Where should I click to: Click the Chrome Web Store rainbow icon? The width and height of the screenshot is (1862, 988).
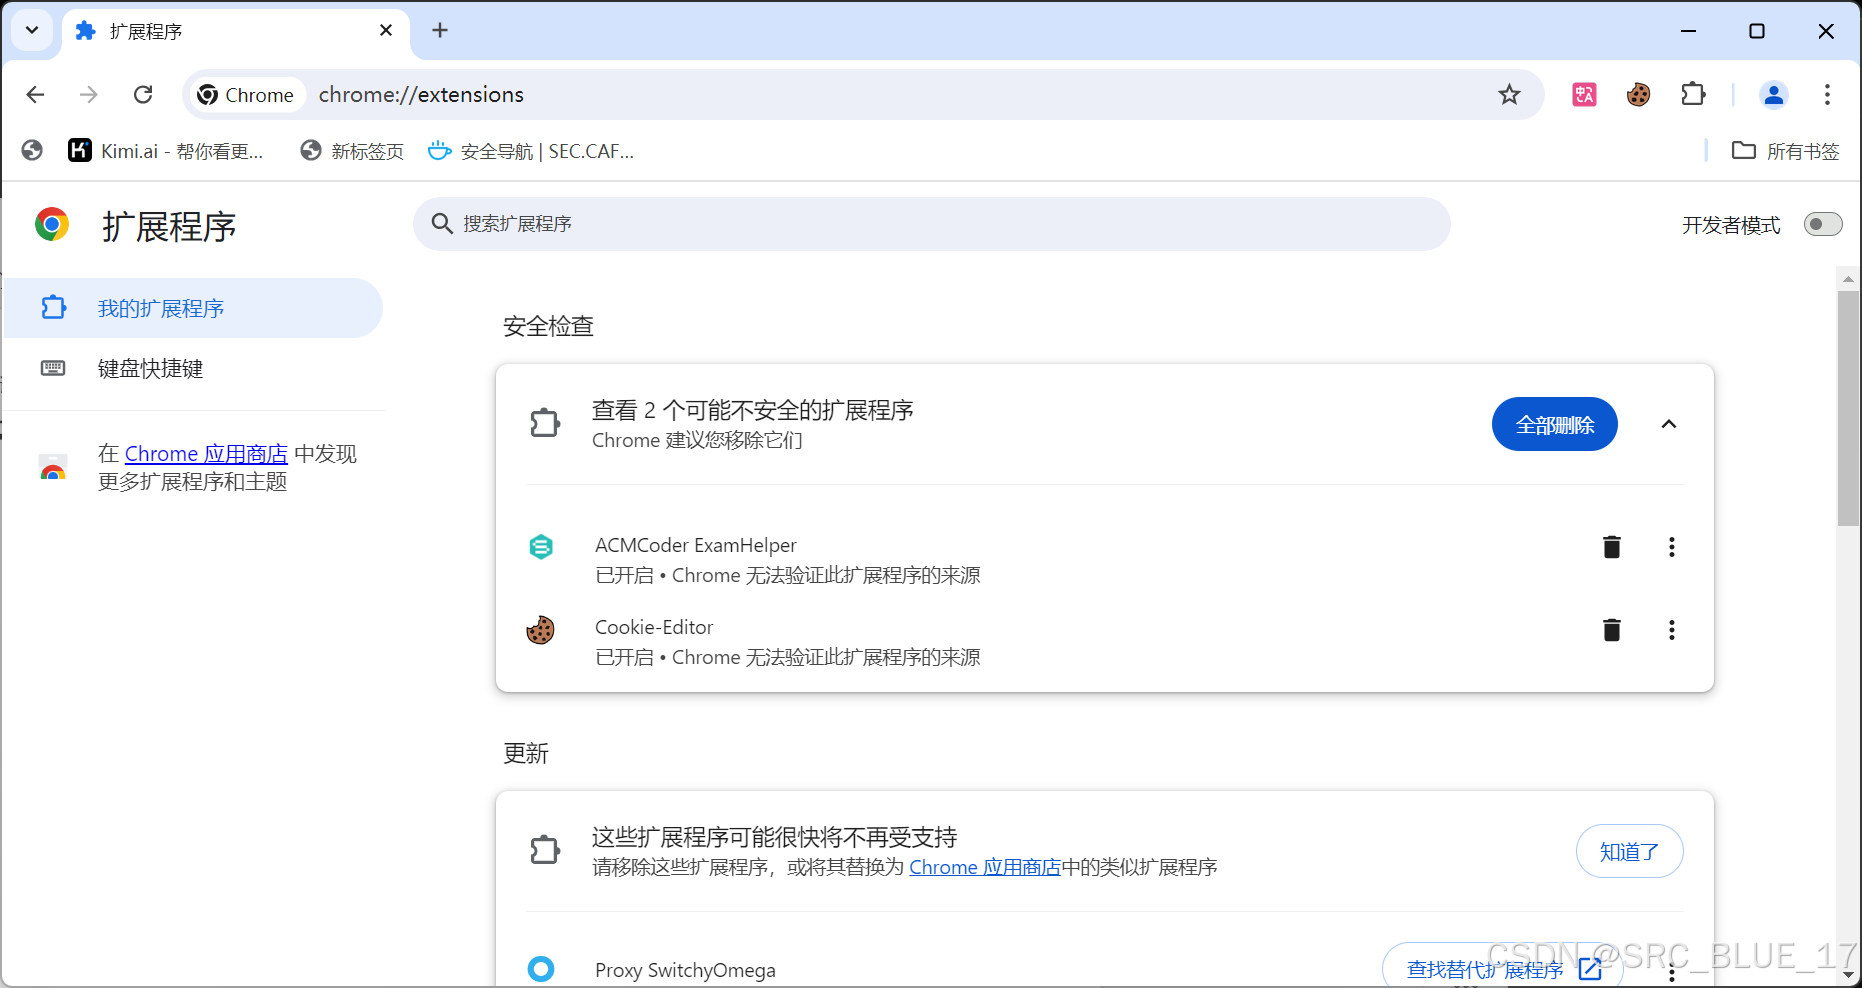point(53,467)
